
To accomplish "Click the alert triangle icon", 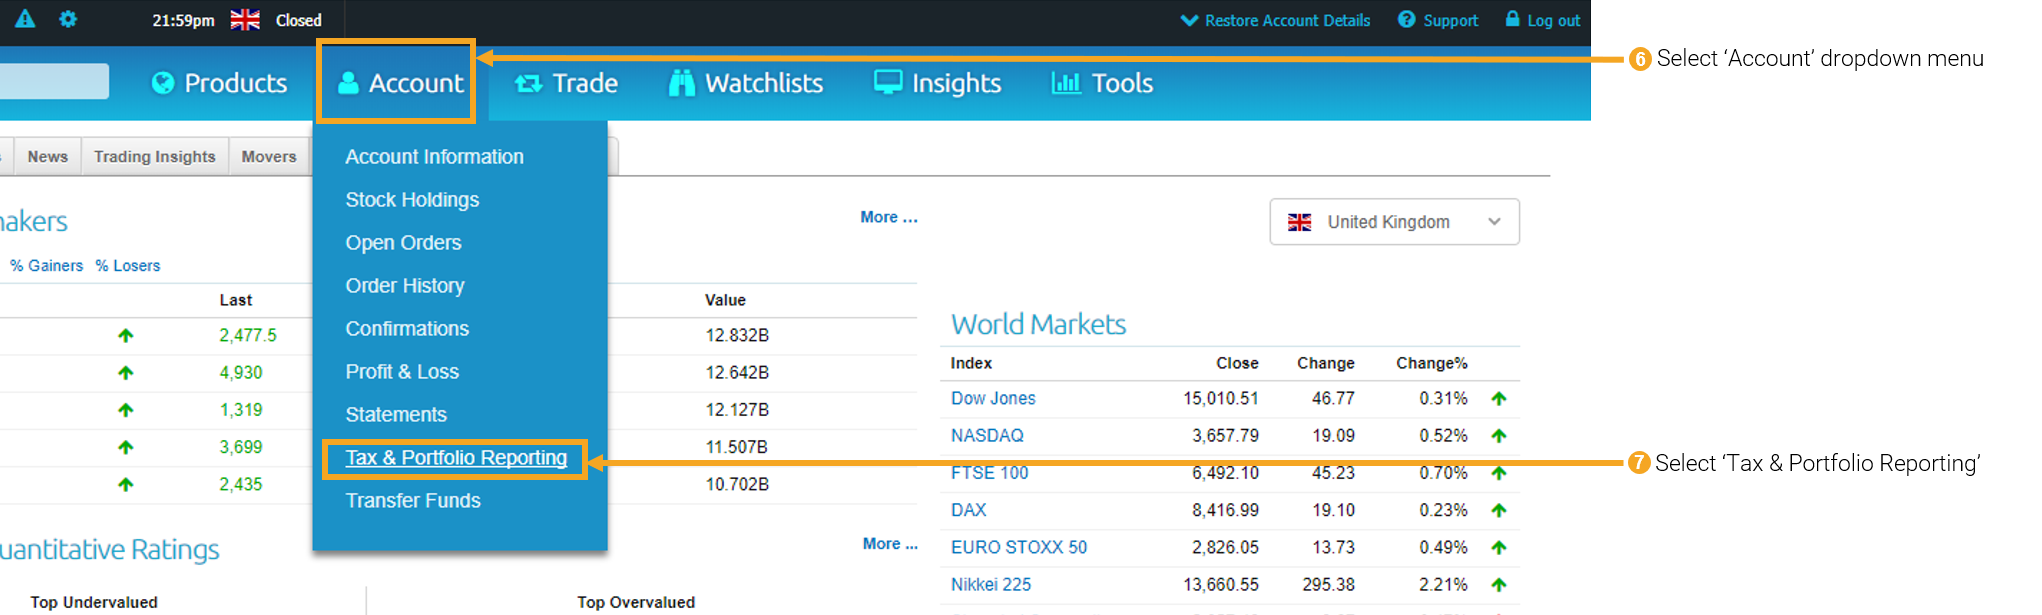I will [x=25, y=19].
